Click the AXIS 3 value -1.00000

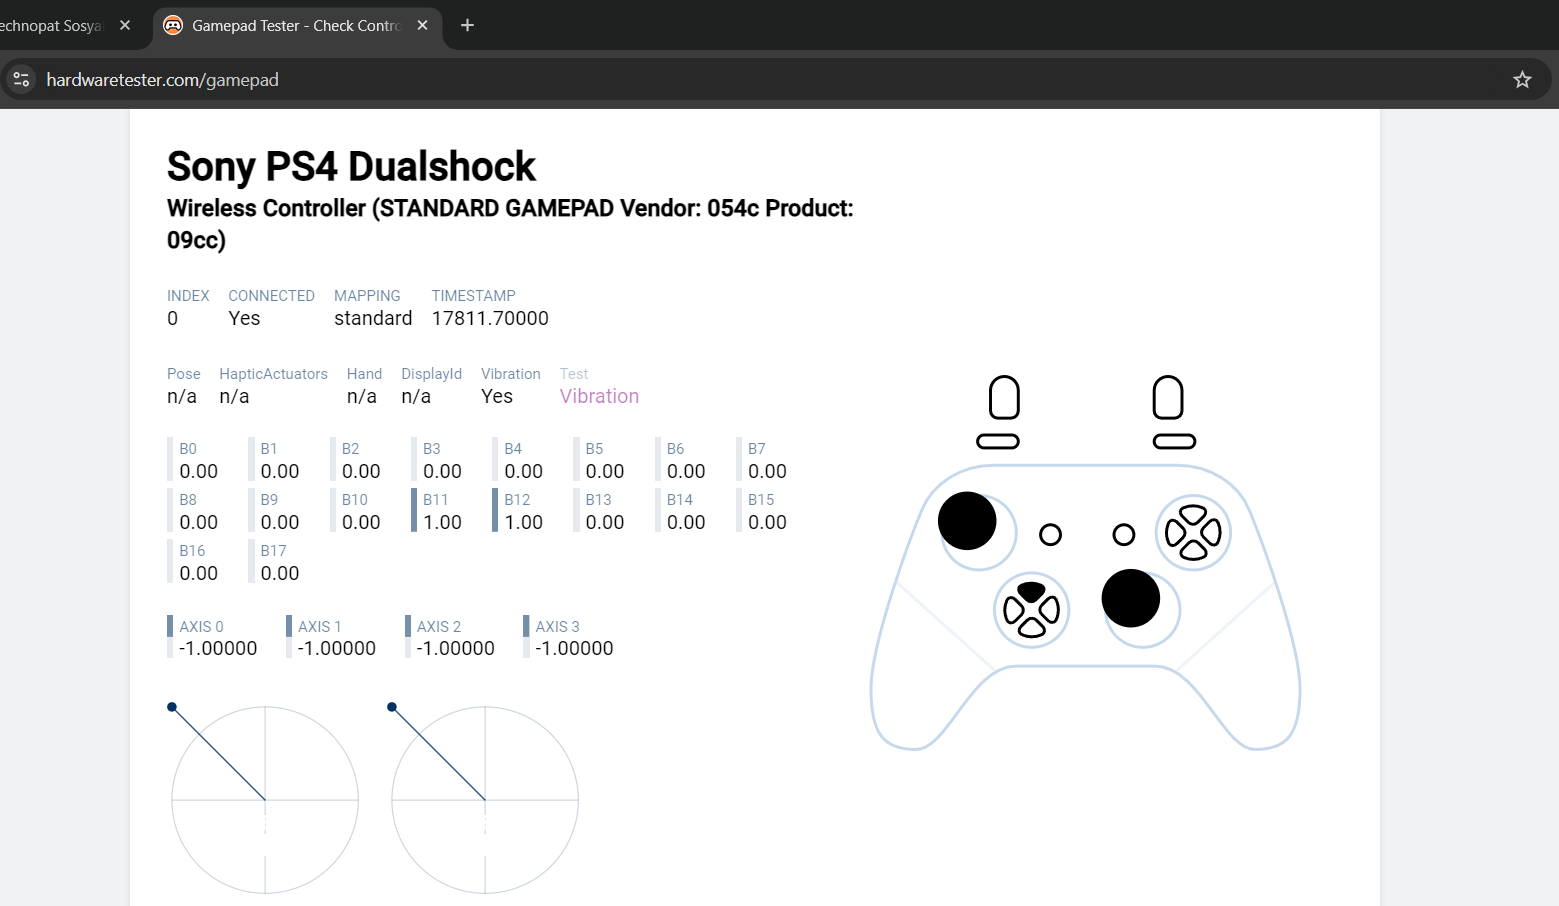click(x=574, y=648)
